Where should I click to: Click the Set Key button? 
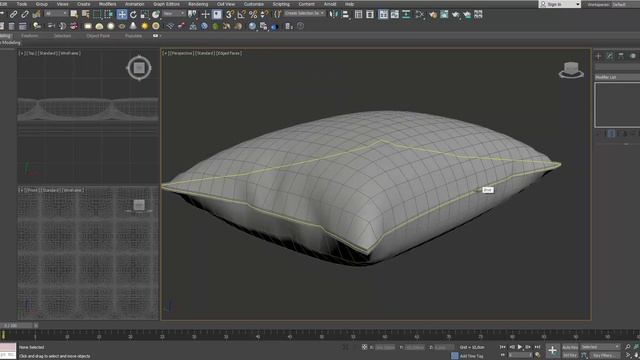click(570, 356)
